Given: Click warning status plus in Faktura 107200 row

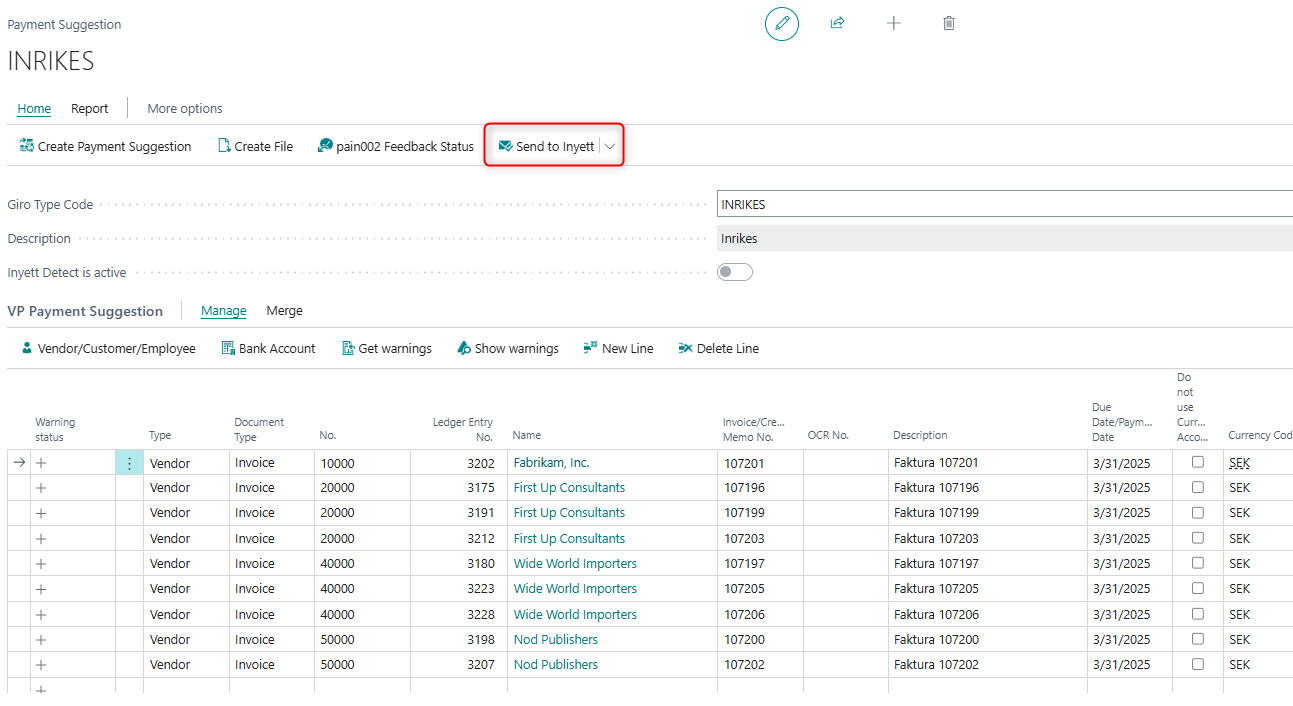Looking at the screenshot, I should (x=41, y=640).
